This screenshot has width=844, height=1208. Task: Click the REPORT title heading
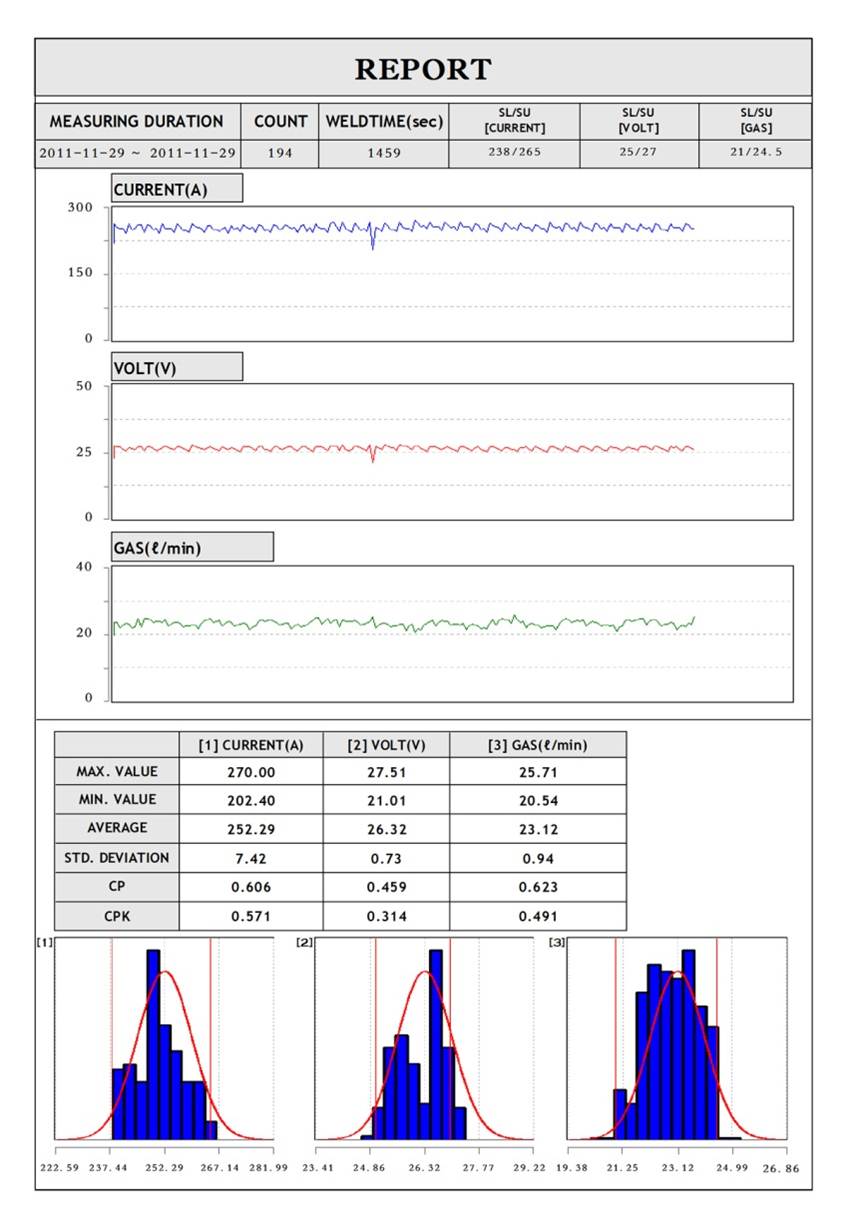click(423, 69)
